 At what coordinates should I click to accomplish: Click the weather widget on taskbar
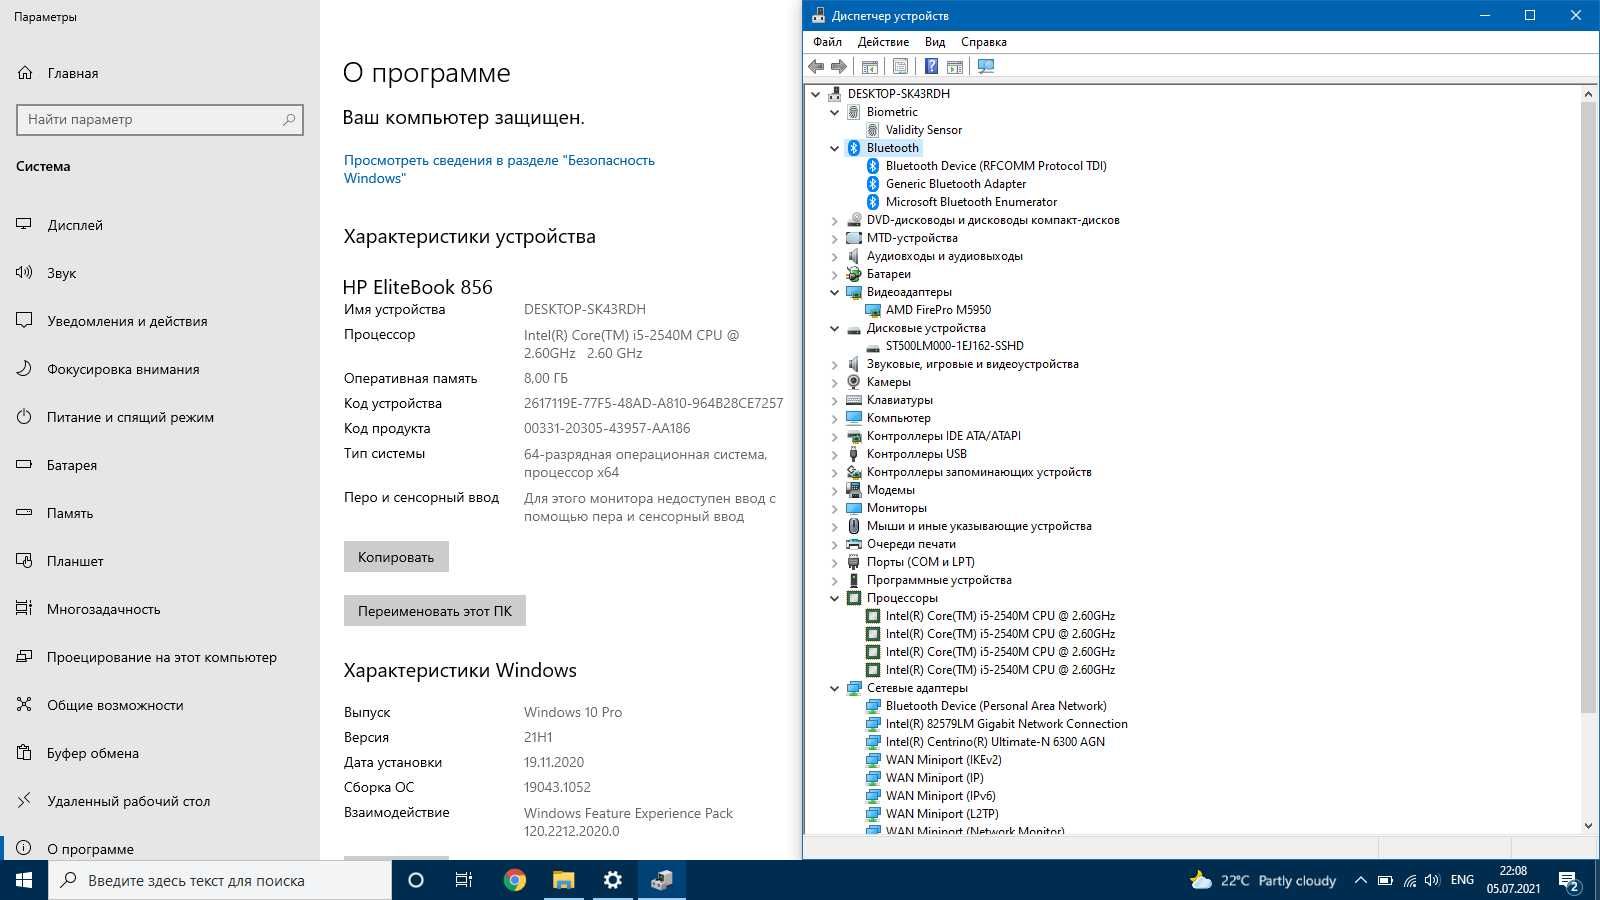coord(1263,880)
